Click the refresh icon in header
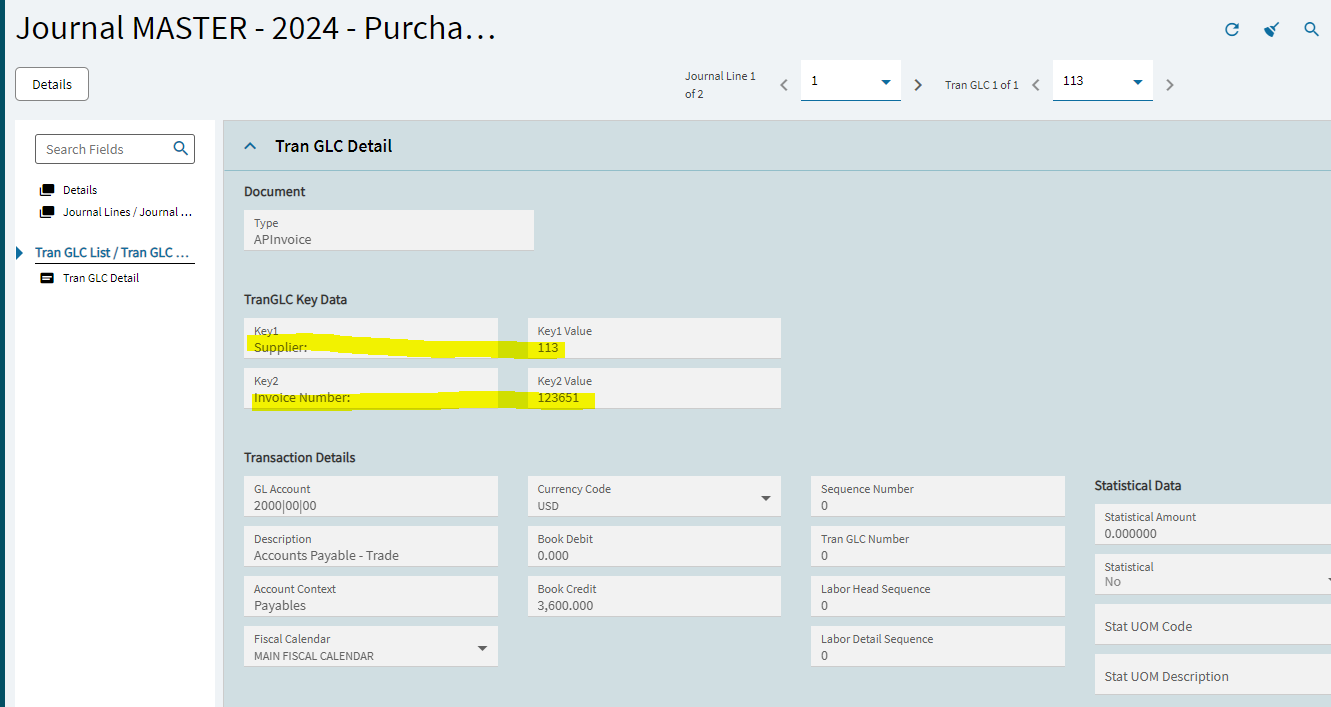 coord(1232,30)
